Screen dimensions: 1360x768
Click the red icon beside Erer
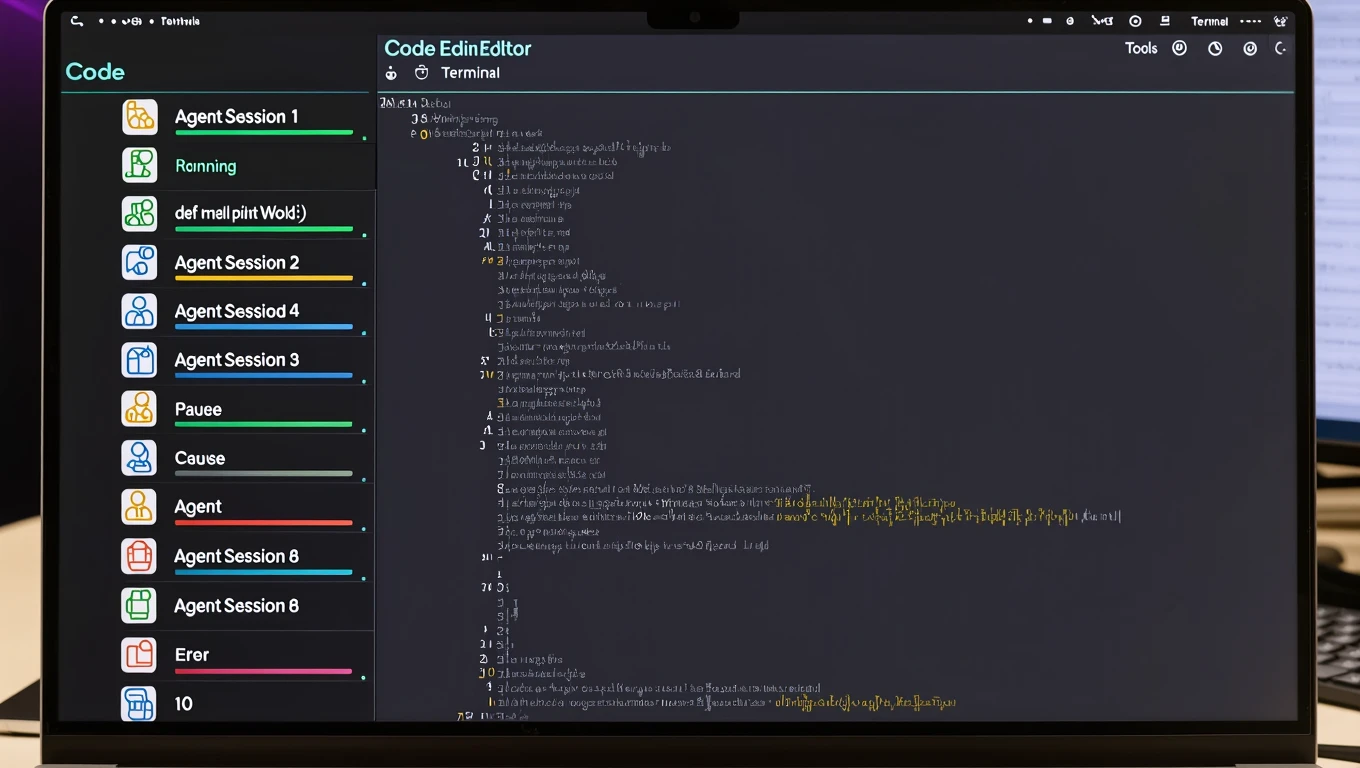pyautogui.click(x=140, y=655)
